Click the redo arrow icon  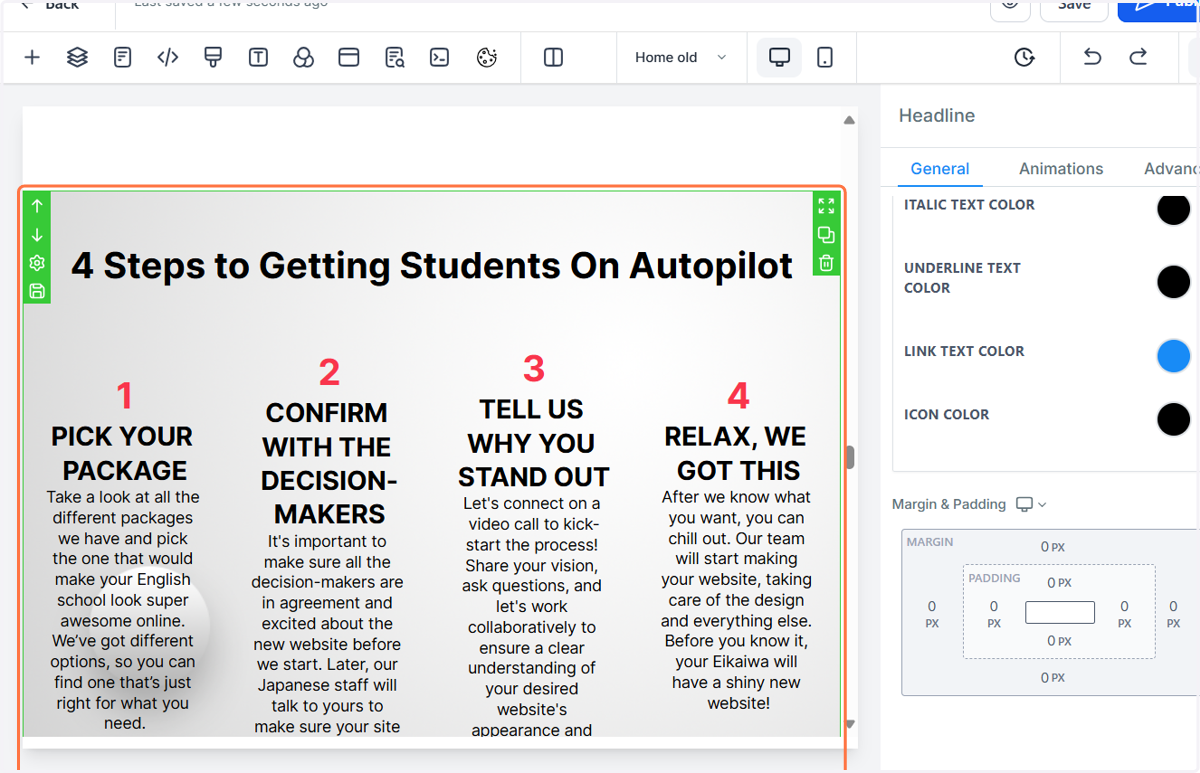click(1138, 57)
